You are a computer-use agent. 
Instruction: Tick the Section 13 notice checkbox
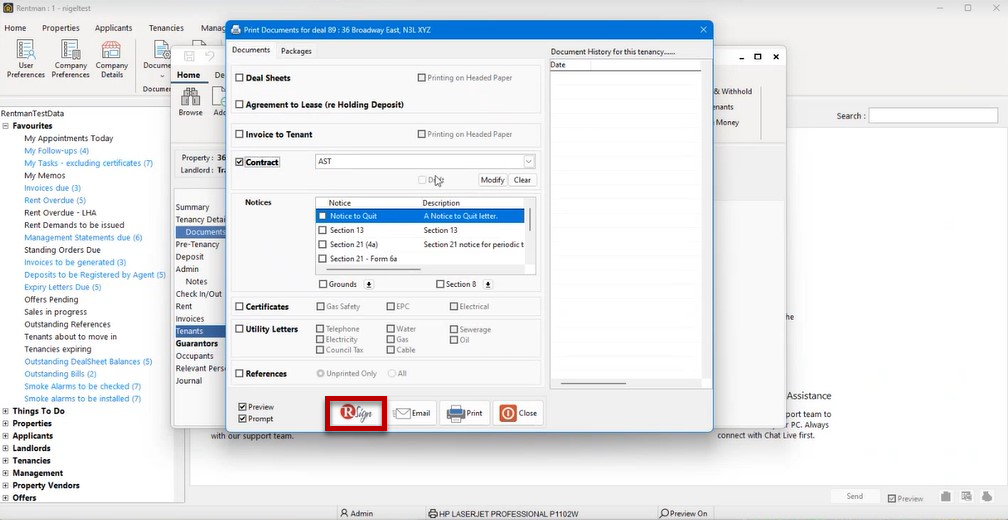pyautogui.click(x=323, y=230)
